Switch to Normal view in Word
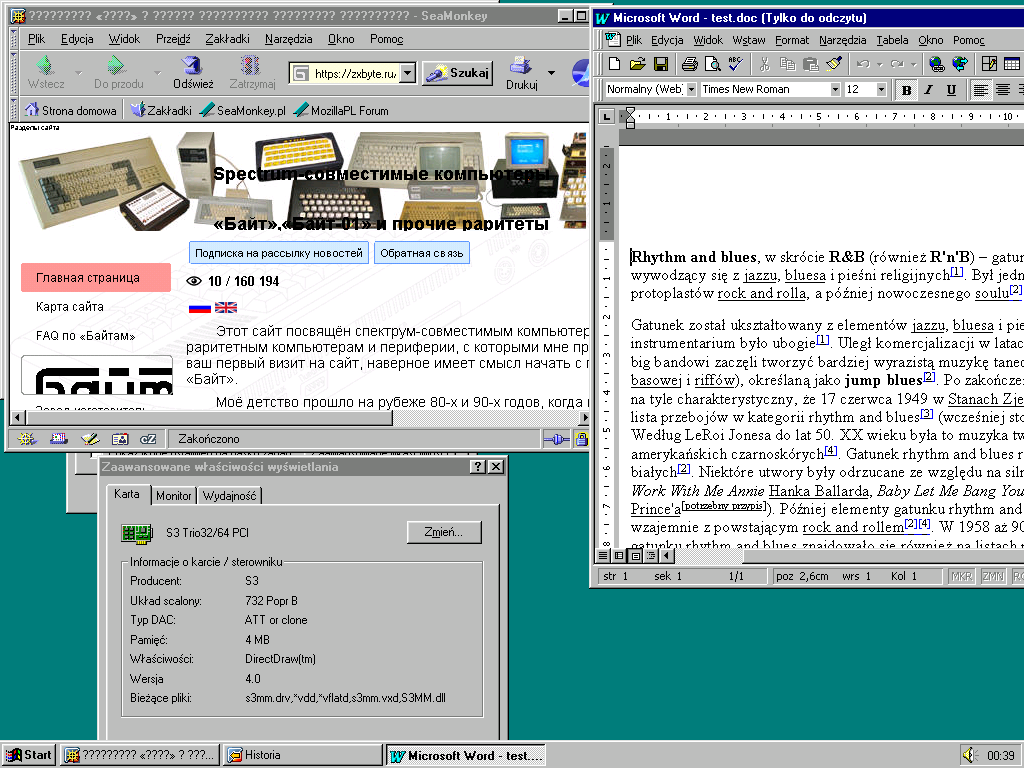1024x768 pixels. pos(603,556)
